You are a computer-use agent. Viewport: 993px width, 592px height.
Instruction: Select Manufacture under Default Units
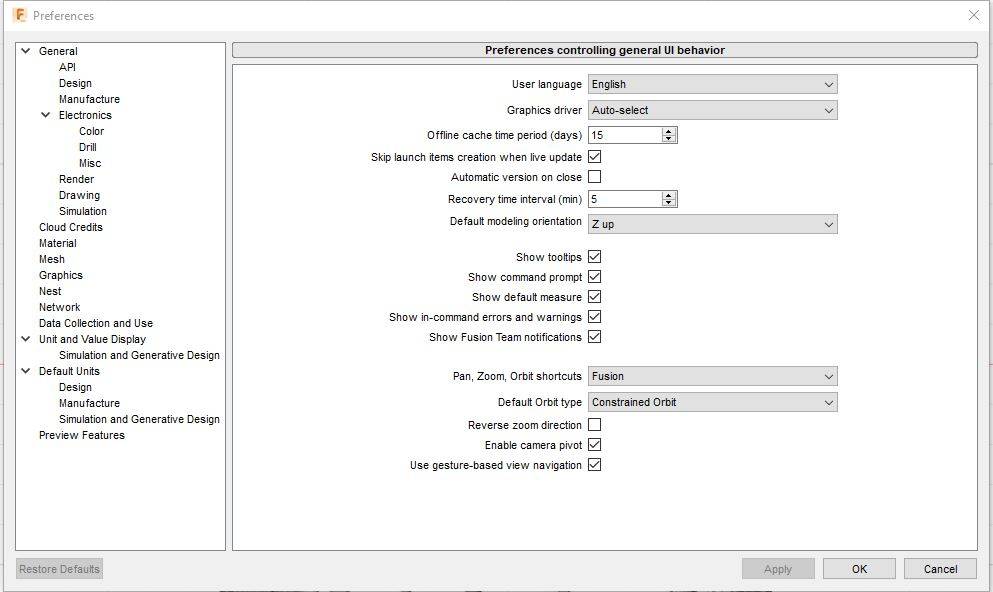coord(89,403)
